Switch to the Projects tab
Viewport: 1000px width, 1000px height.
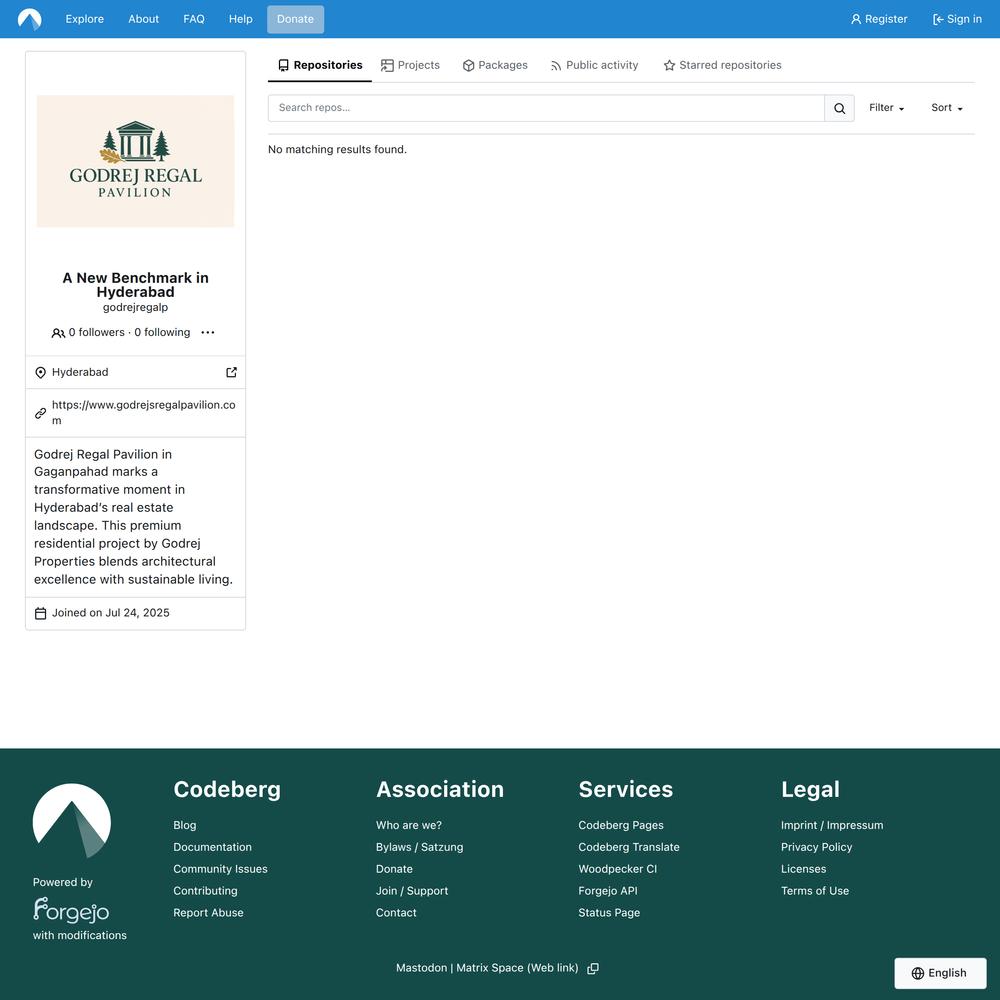point(410,65)
